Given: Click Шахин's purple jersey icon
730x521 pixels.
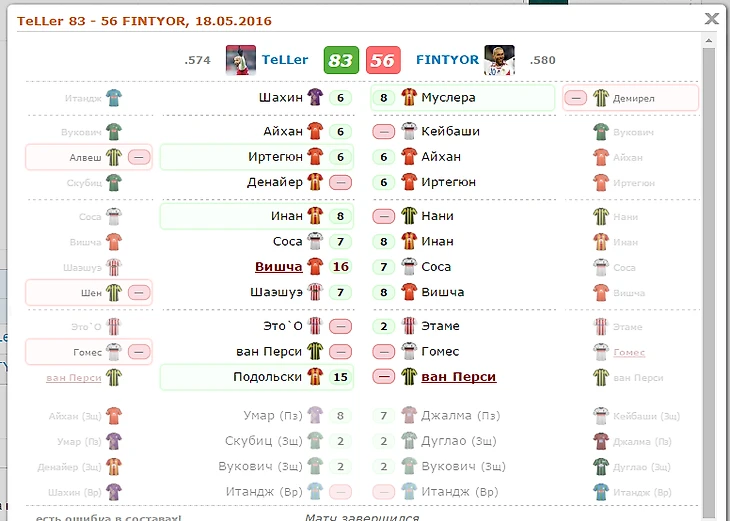Looking at the screenshot, I should tap(316, 98).
